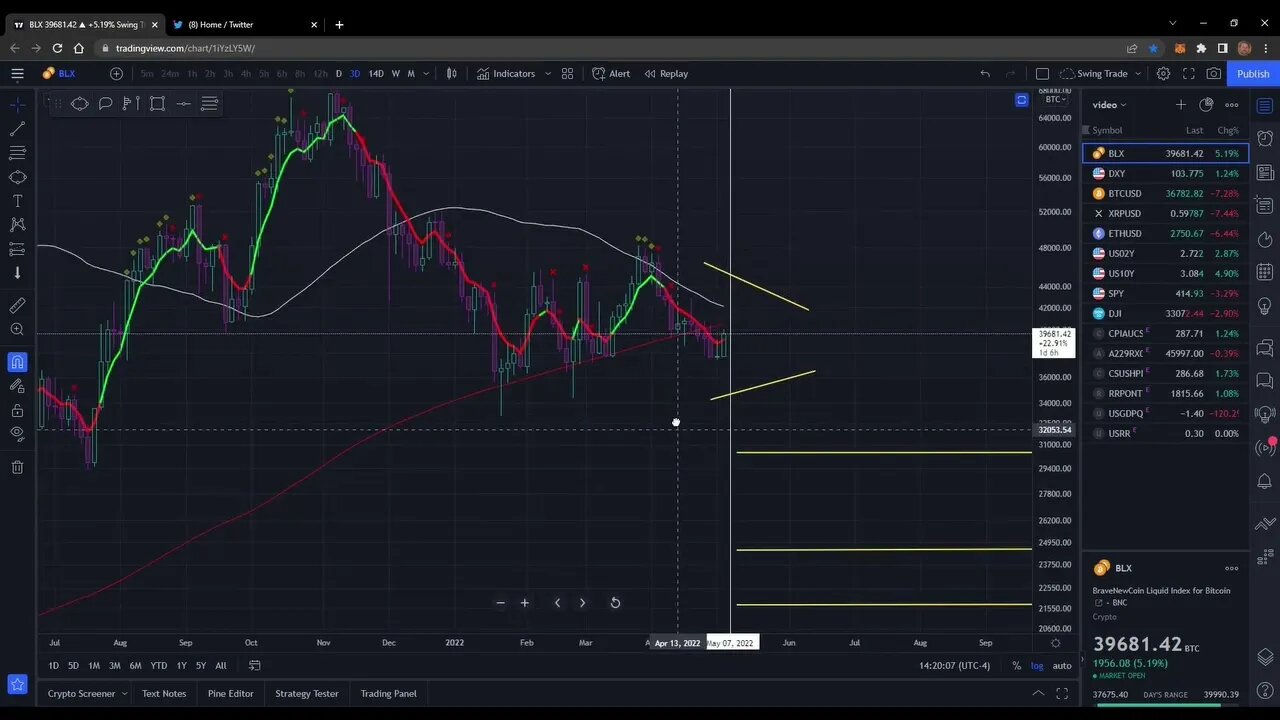This screenshot has width=1280, height=720.
Task: Open the timezone 14:20:07 (UTC-4) selector
Action: click(954, 665)
